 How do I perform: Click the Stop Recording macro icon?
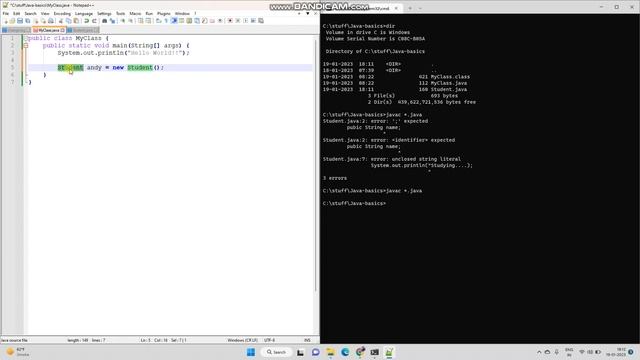pyautogui.click(x=238, y=20)
